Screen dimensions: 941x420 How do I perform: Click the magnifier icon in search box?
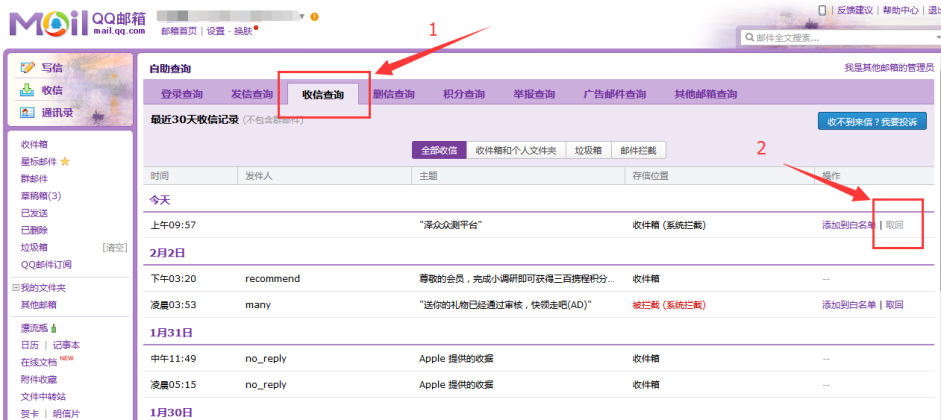pos(749,37)
